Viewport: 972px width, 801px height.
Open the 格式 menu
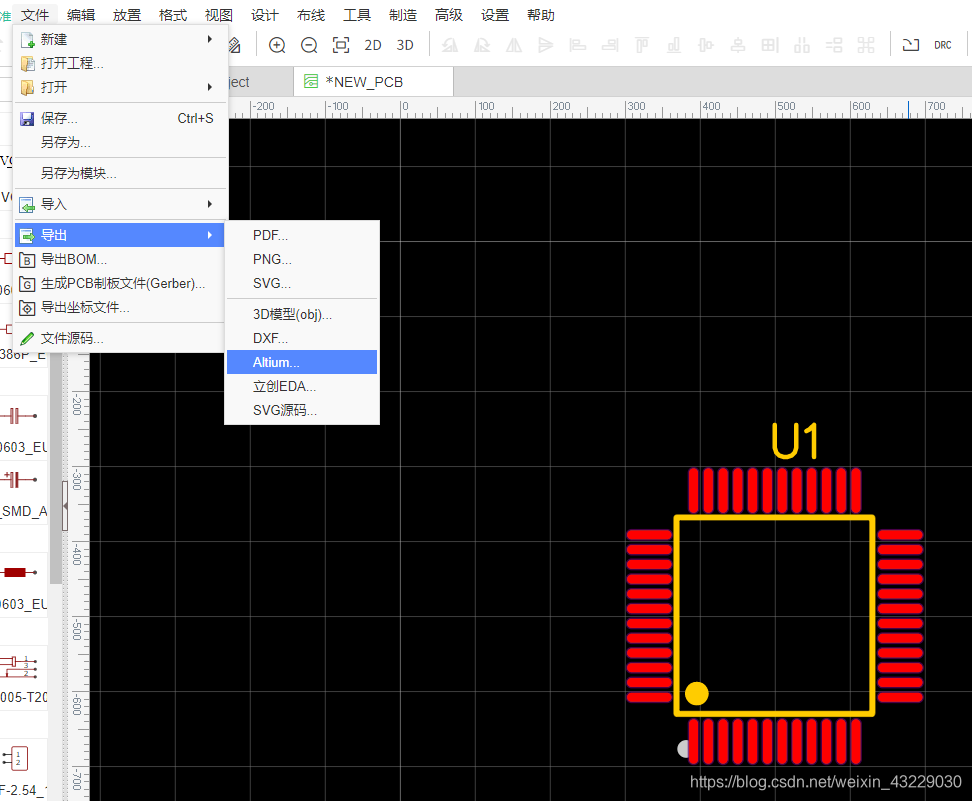[173, 15]
